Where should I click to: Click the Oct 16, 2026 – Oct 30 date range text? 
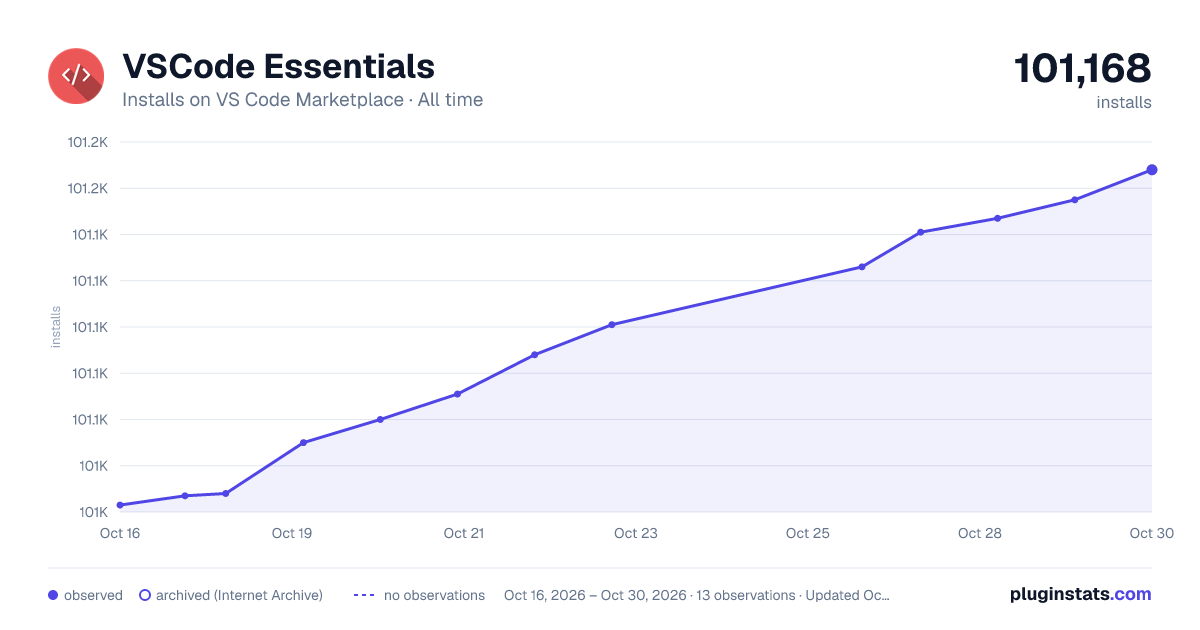click(697, 595)
